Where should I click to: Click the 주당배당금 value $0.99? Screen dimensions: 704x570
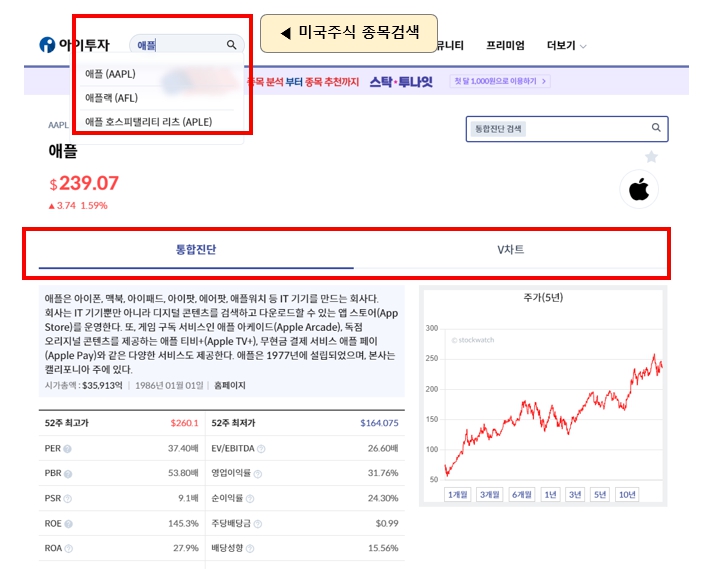tap(387, 523)
